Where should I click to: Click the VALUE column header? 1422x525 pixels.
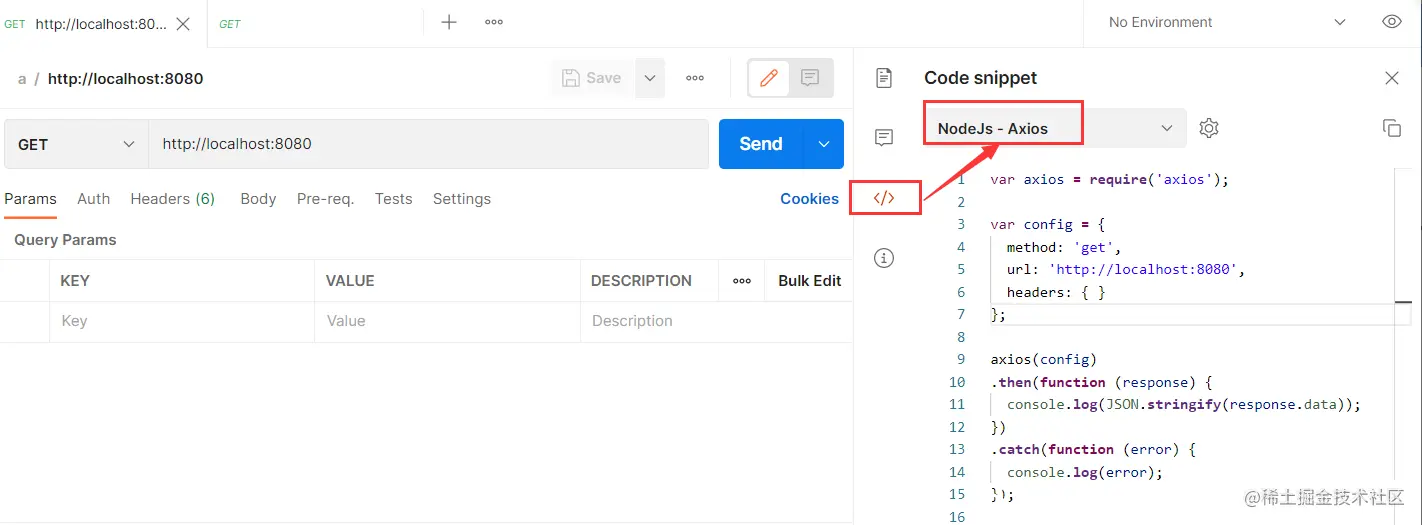(x=350, y=281)
